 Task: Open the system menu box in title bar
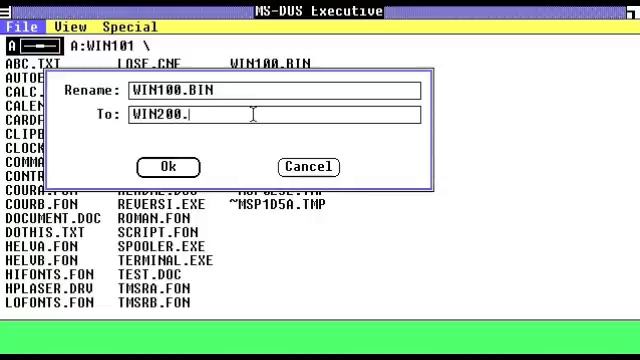tap(5, 12)
